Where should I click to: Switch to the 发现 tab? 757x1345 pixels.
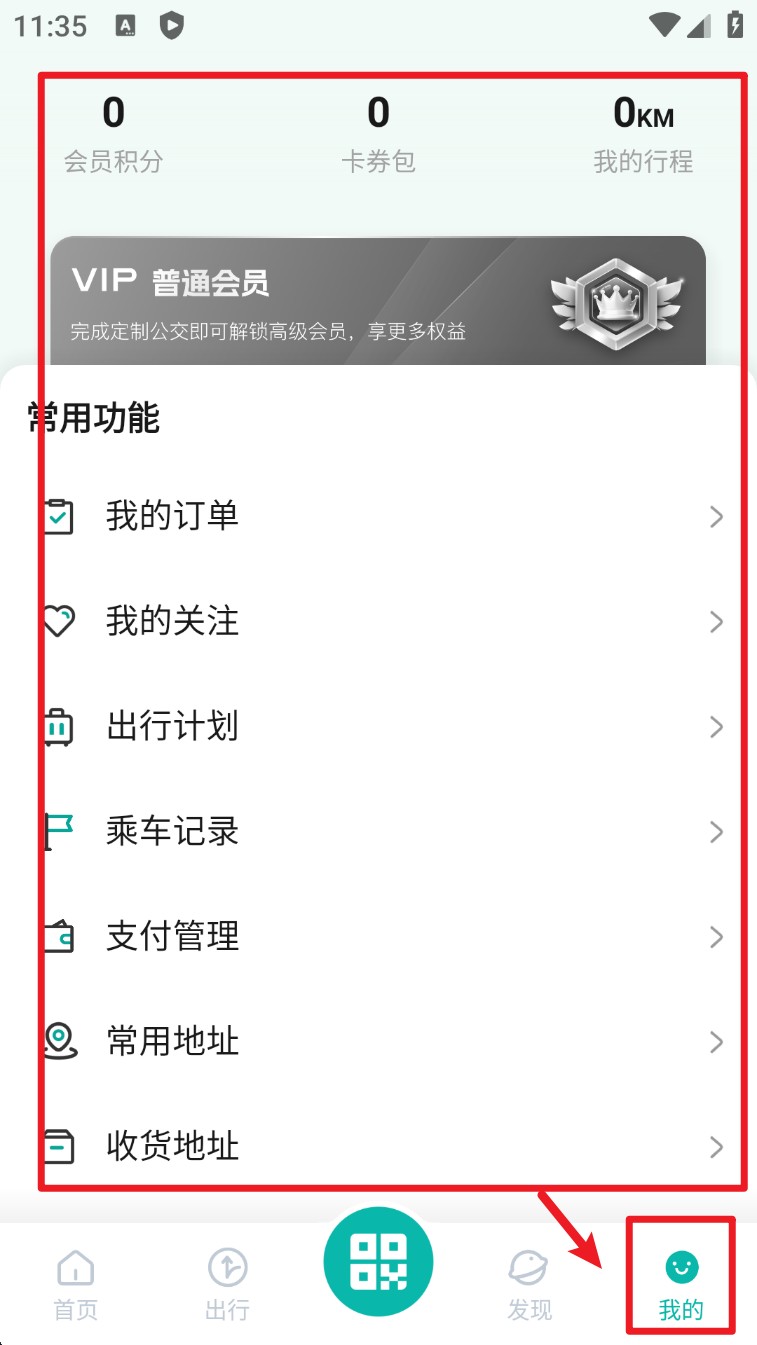point(529,1284)
